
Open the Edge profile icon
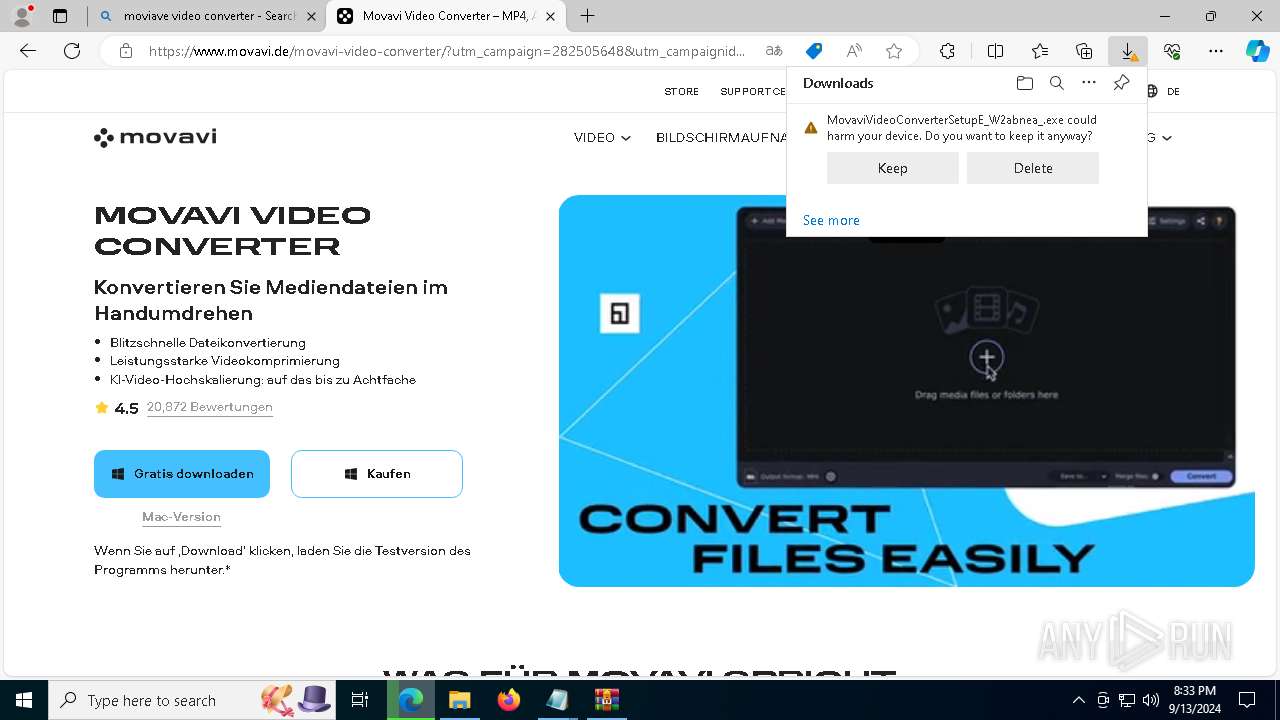click(22, 16)
